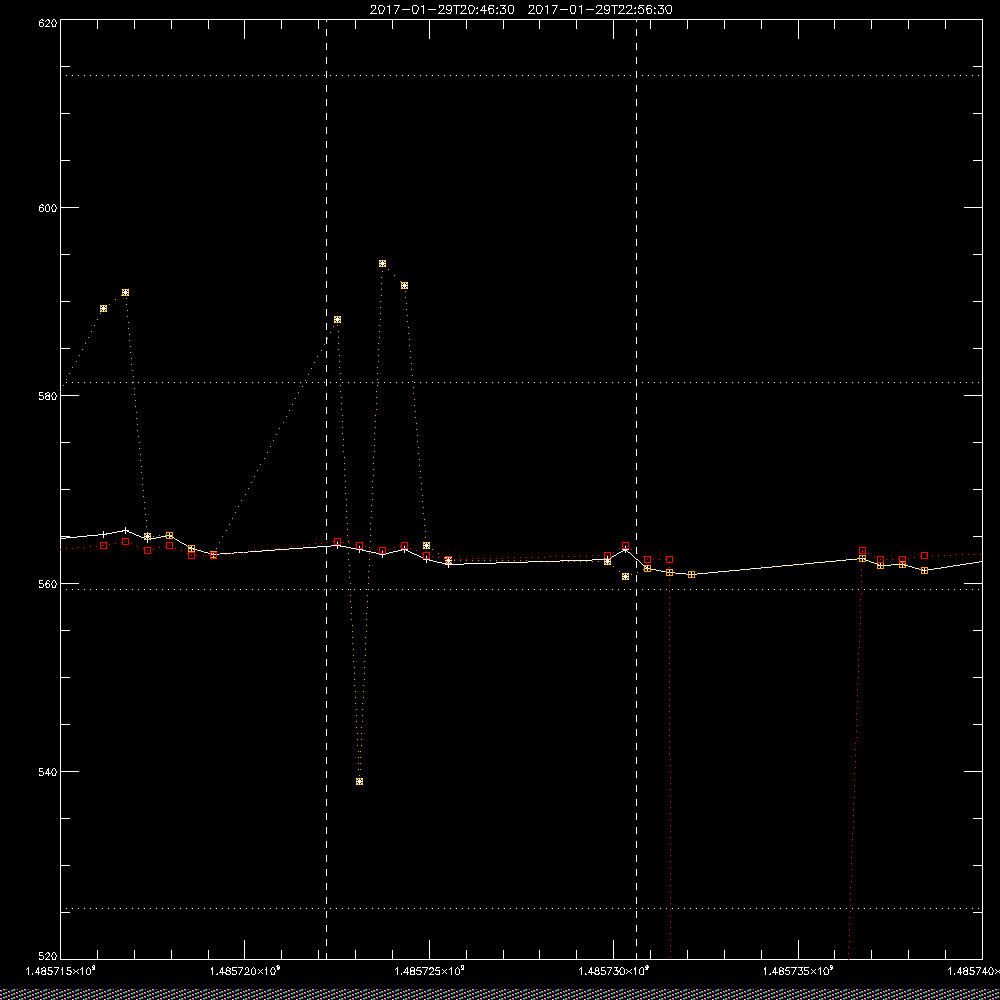
Task: Click the start timestamp 2017-01-29T20:46:30 in title
Action: (442, 10)
